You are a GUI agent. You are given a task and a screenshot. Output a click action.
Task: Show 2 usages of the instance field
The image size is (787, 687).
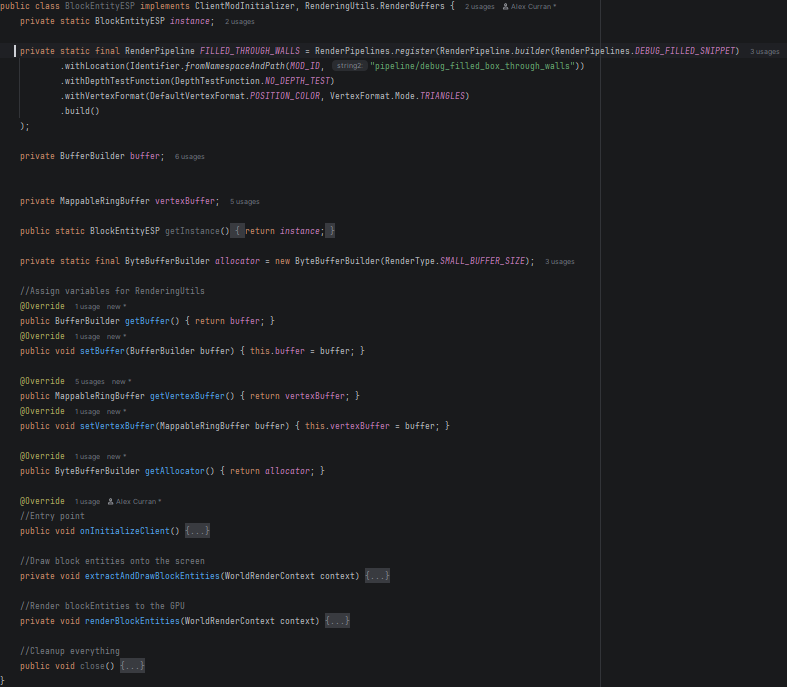pyautogui.click(x=240, y=21)
